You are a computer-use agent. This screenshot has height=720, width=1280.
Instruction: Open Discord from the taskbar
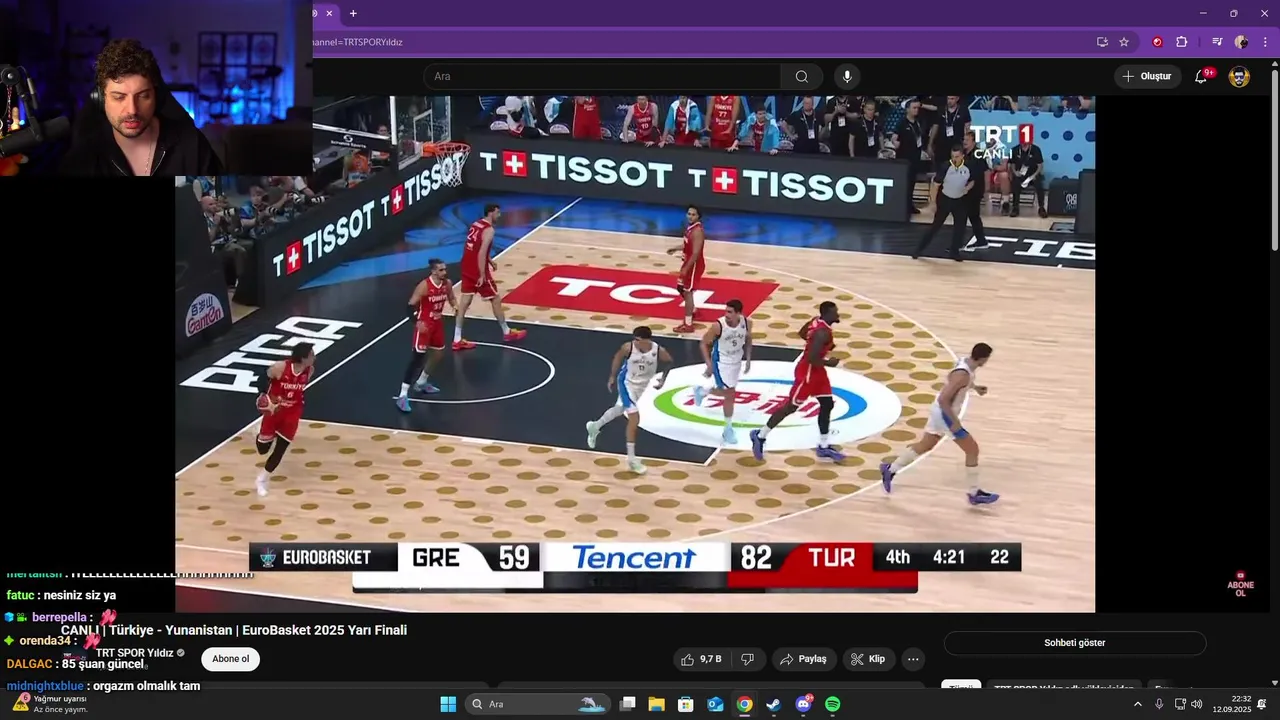(803, 704)
